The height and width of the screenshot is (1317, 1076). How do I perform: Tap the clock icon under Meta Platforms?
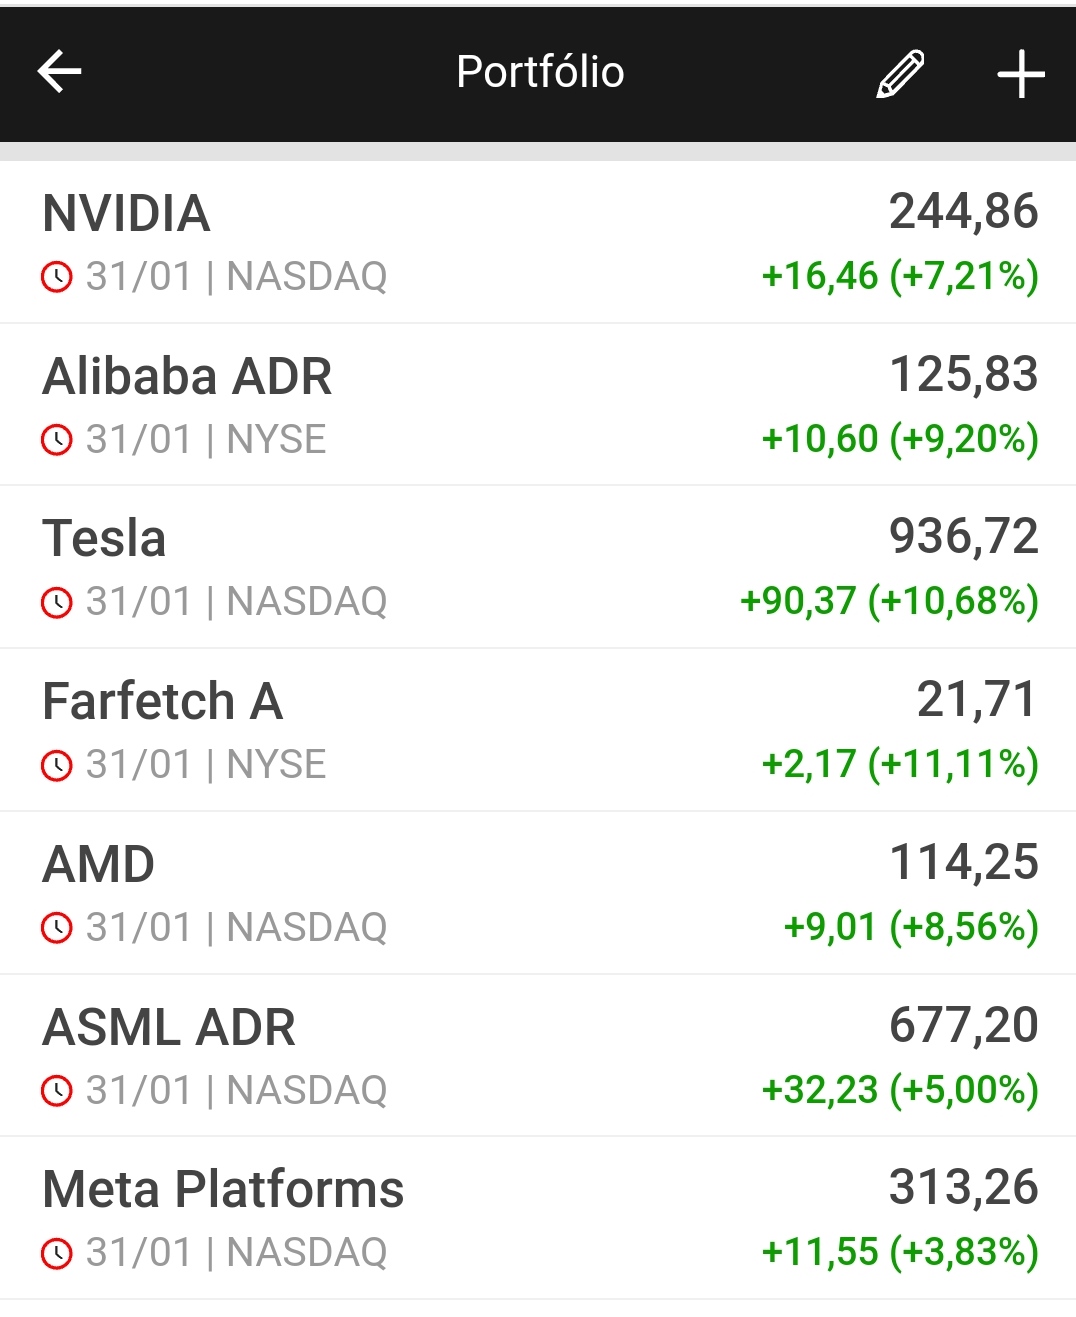[x=57, y=1253]
